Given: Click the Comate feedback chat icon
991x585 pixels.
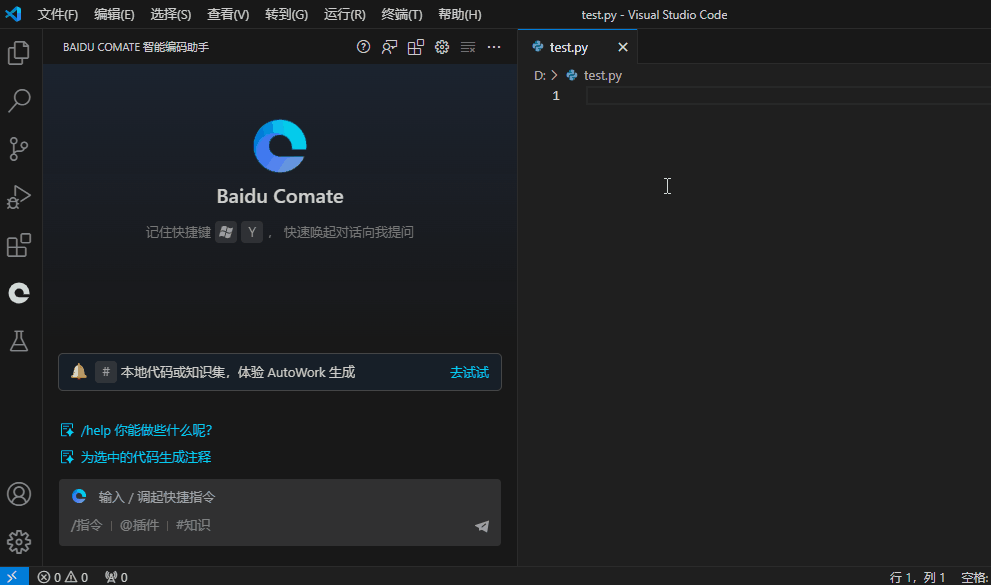Looking at the screenshot, I should pyautogui.click(x=389, y=47).
